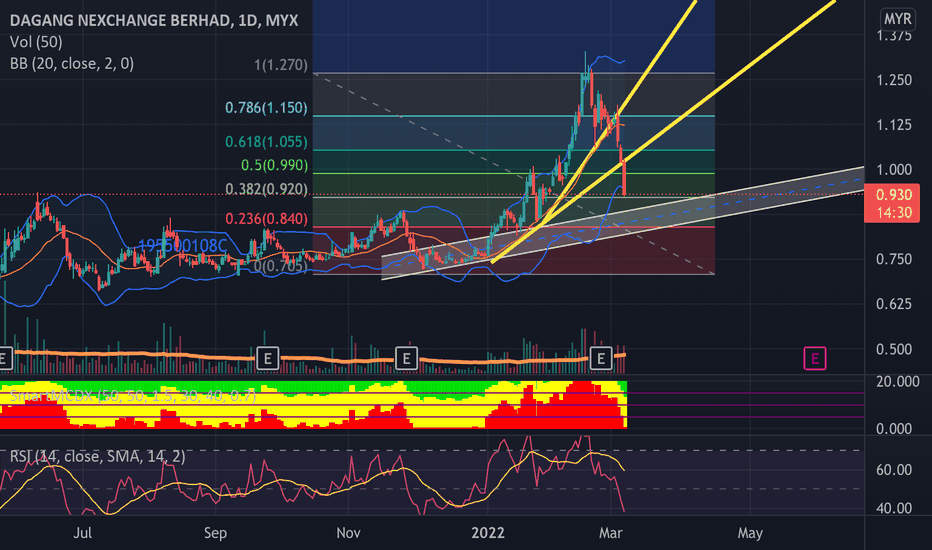The height and width of the screenshot is (550, 932).
Task: Open the earnings marker near late November
Action: tap(407, 359)
